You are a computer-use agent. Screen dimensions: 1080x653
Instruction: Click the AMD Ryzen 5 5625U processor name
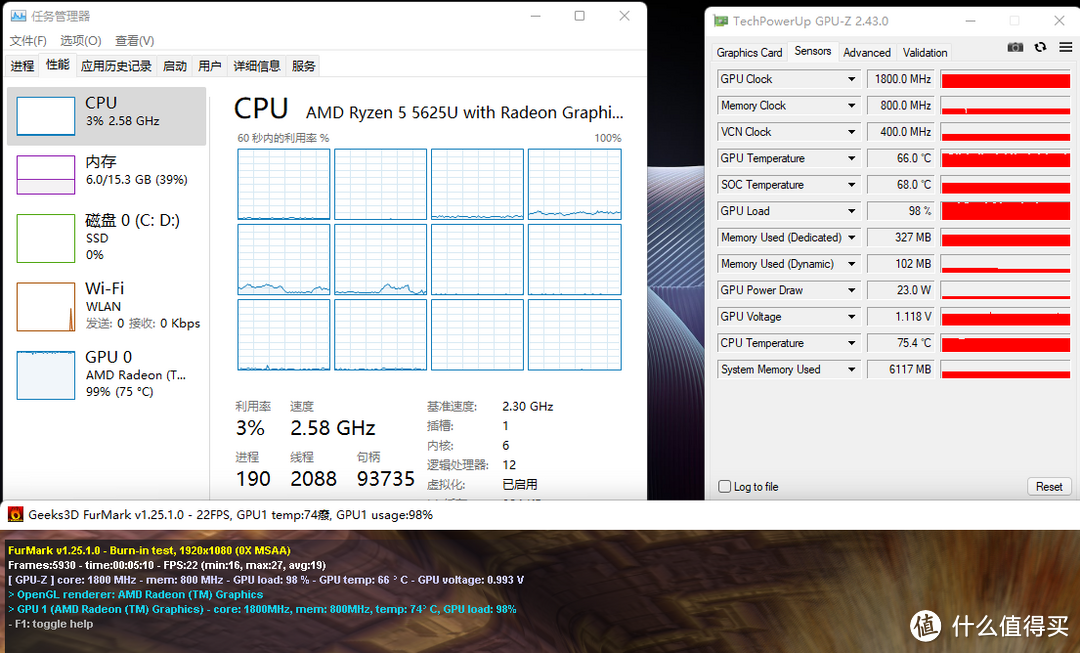(x=464, y=112)
